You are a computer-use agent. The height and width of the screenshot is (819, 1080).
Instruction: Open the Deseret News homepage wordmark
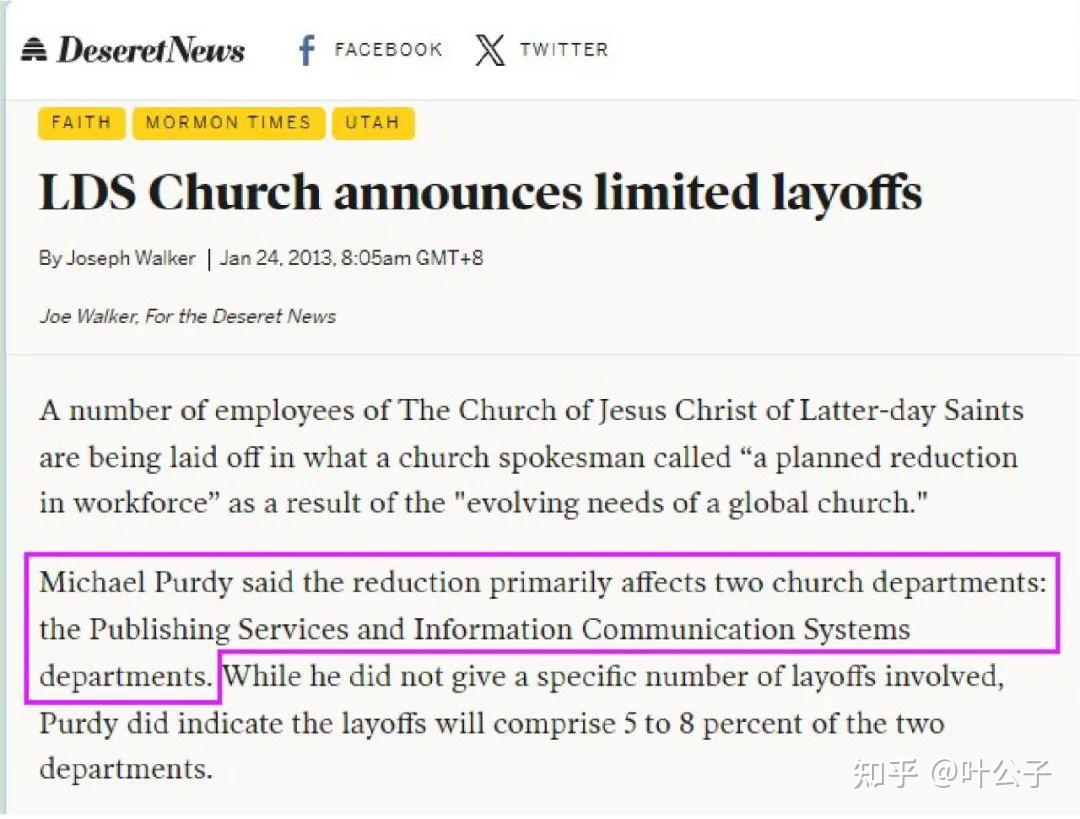[x=150, y=50]
